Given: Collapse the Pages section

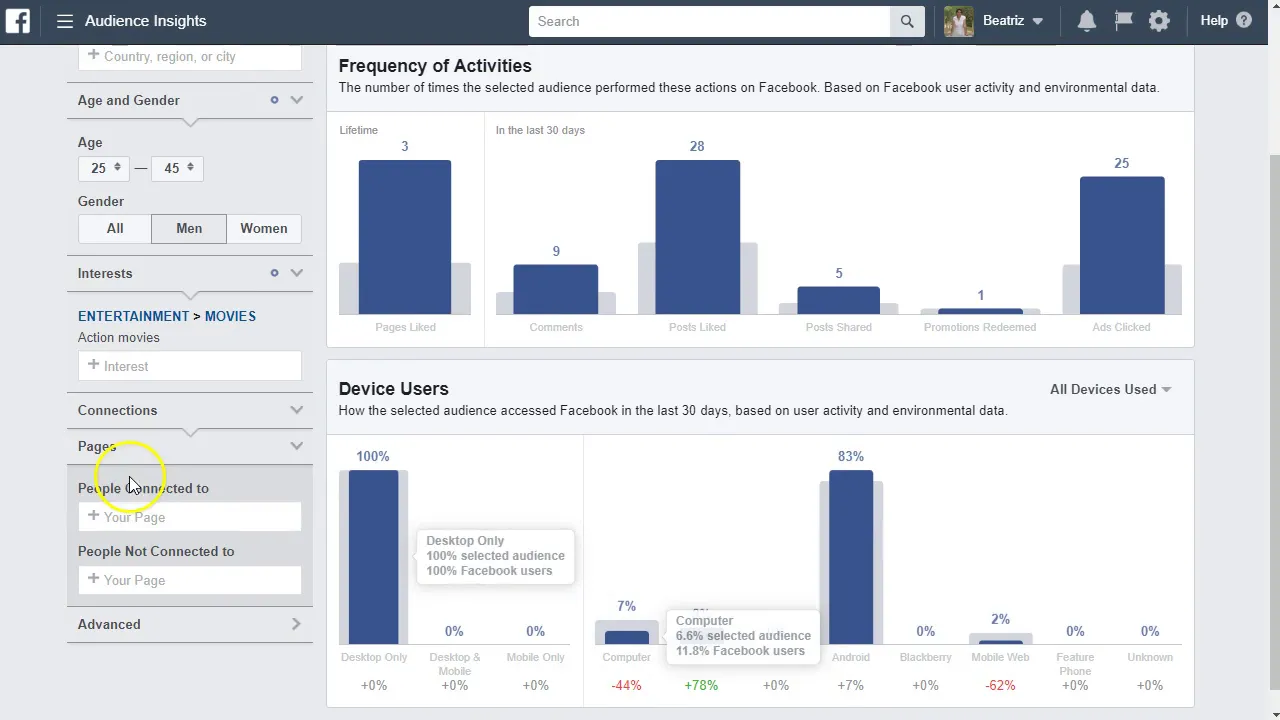Looking at the screenshot, I should point(297,446).
